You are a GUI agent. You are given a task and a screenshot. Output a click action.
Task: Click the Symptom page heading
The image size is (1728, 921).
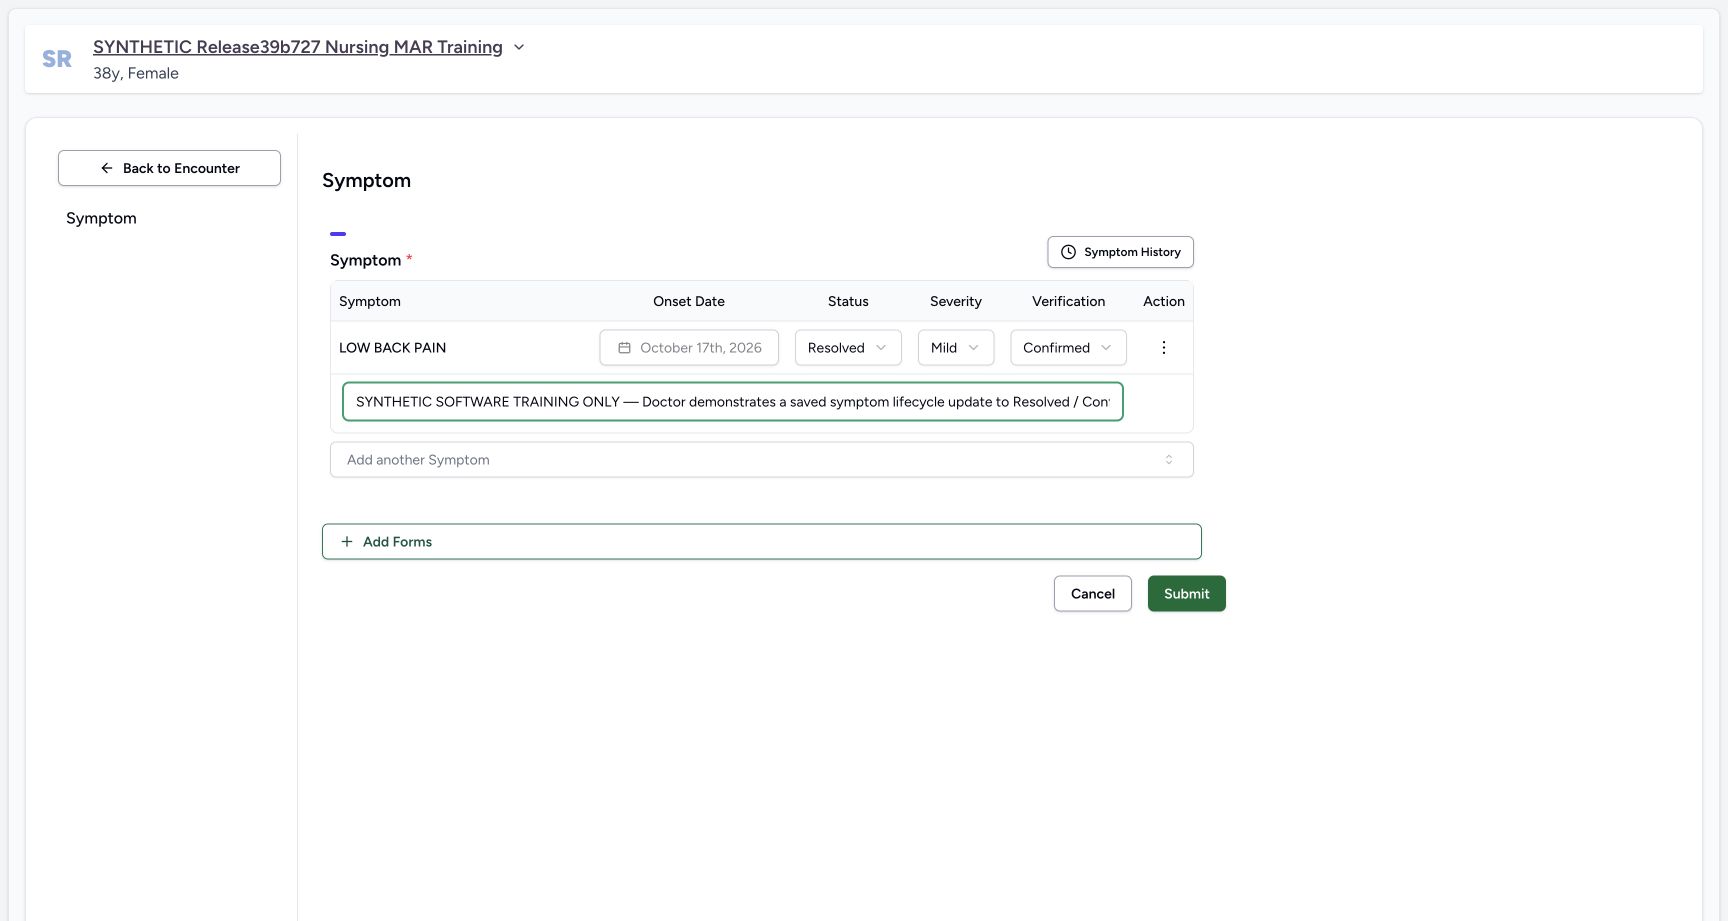tap(366, 181)
